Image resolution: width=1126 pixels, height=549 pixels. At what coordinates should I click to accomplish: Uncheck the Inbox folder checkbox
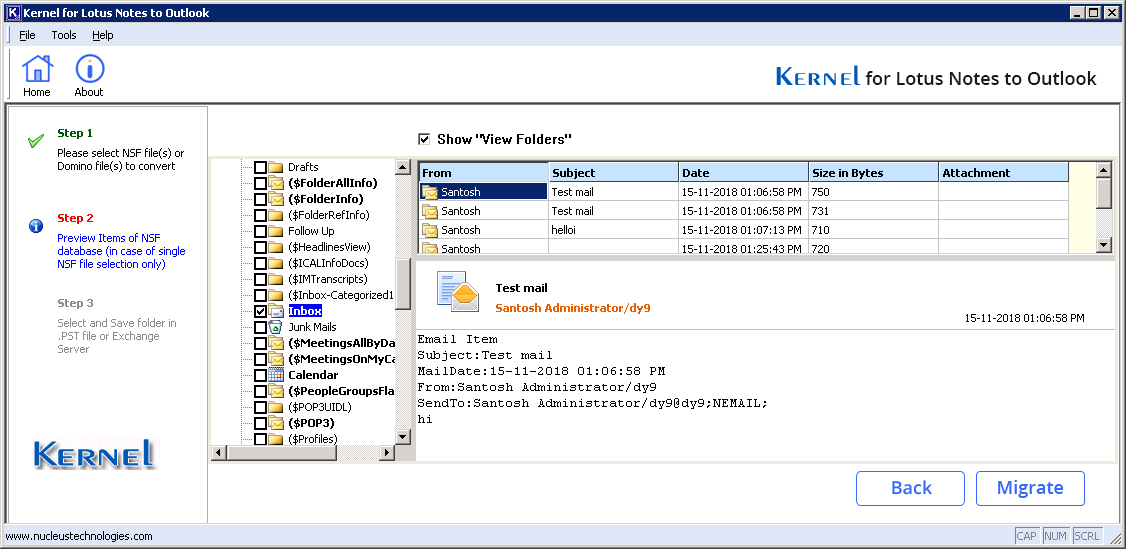coord(260,311)
